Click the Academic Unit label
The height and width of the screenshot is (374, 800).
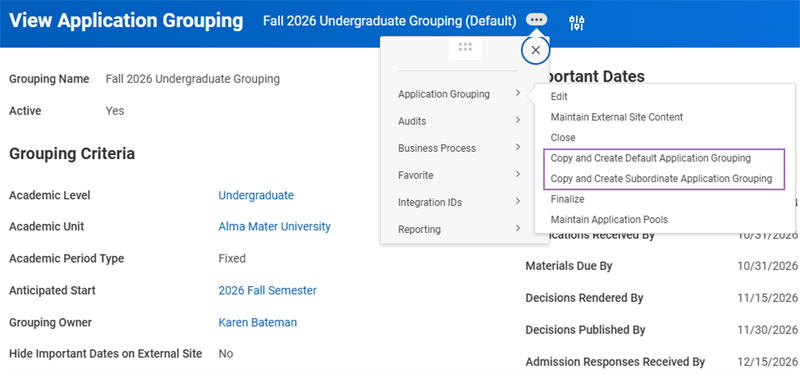pyautogui.click(x=47, y=227)
